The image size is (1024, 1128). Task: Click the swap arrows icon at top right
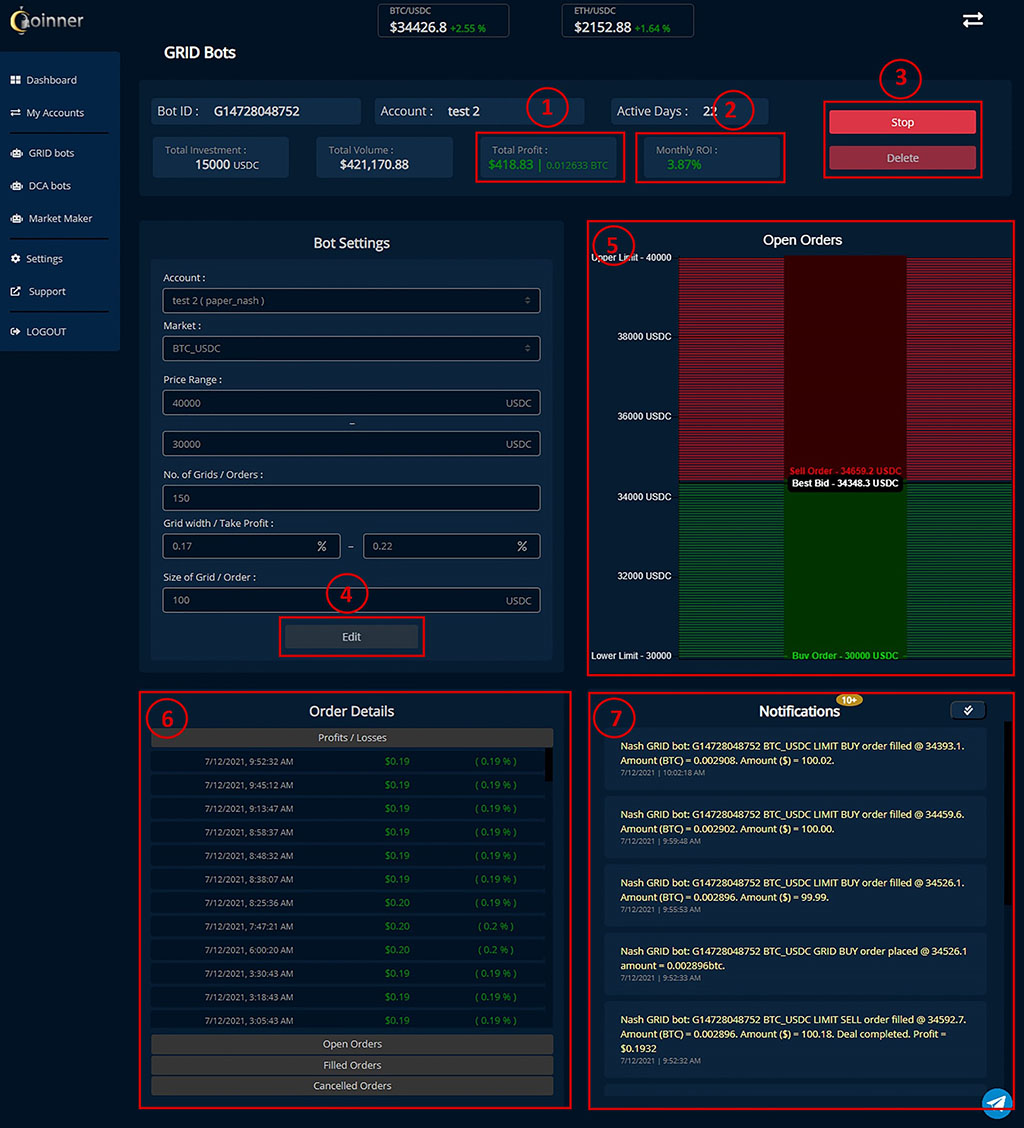[x=972, y=20]
